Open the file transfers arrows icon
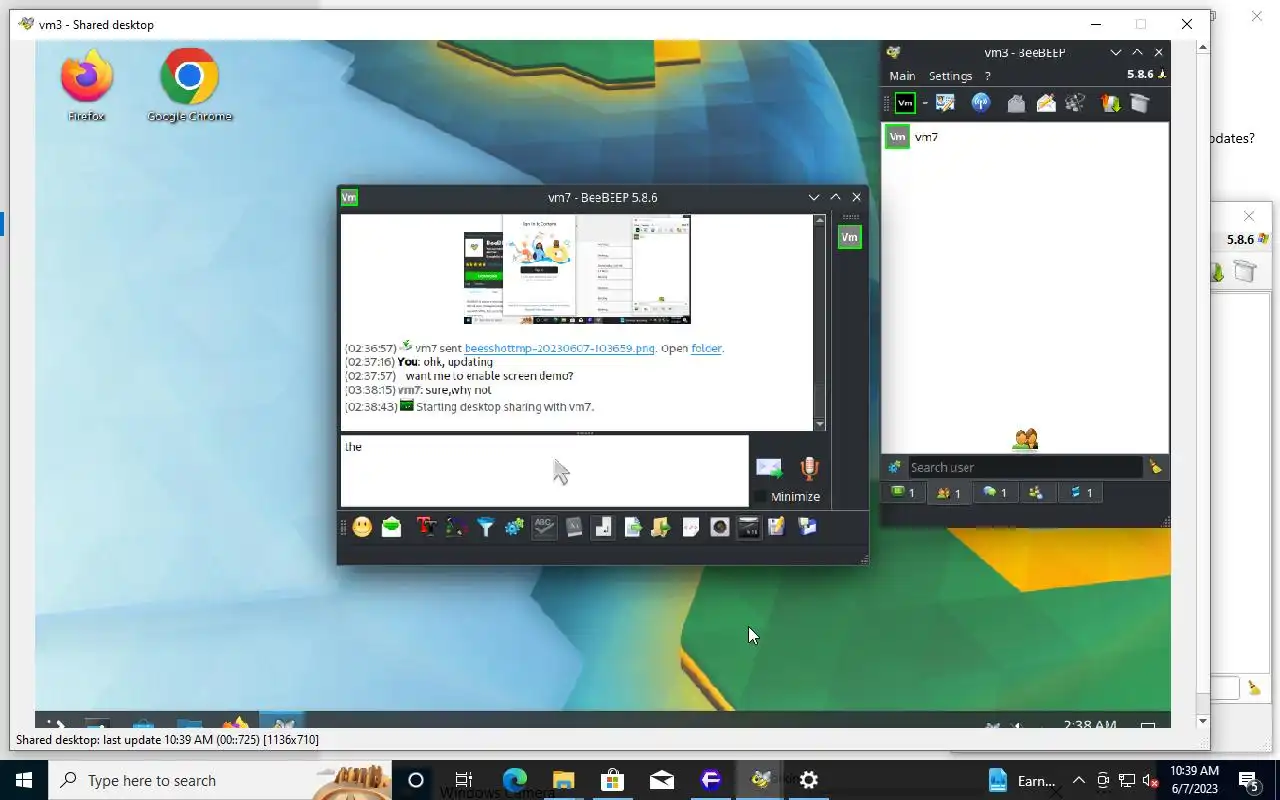Screen dimensions: 1280x800 1110,103
